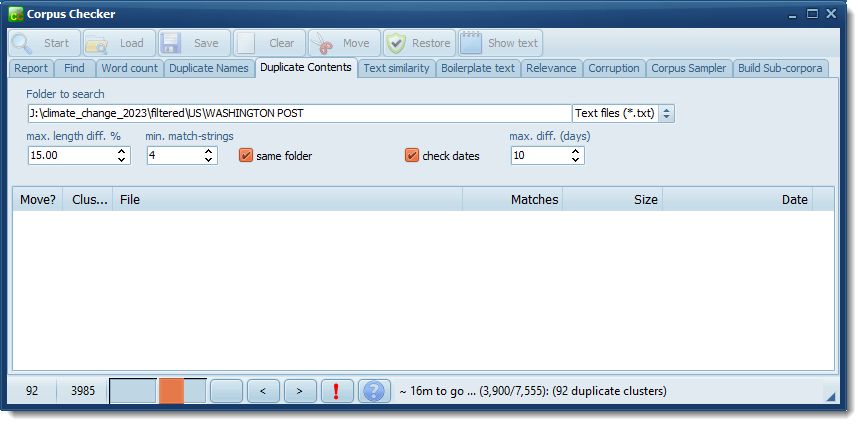Click the Restore shield button
The width and height of the screenshot is (862, 426).
tap(419, 43)
